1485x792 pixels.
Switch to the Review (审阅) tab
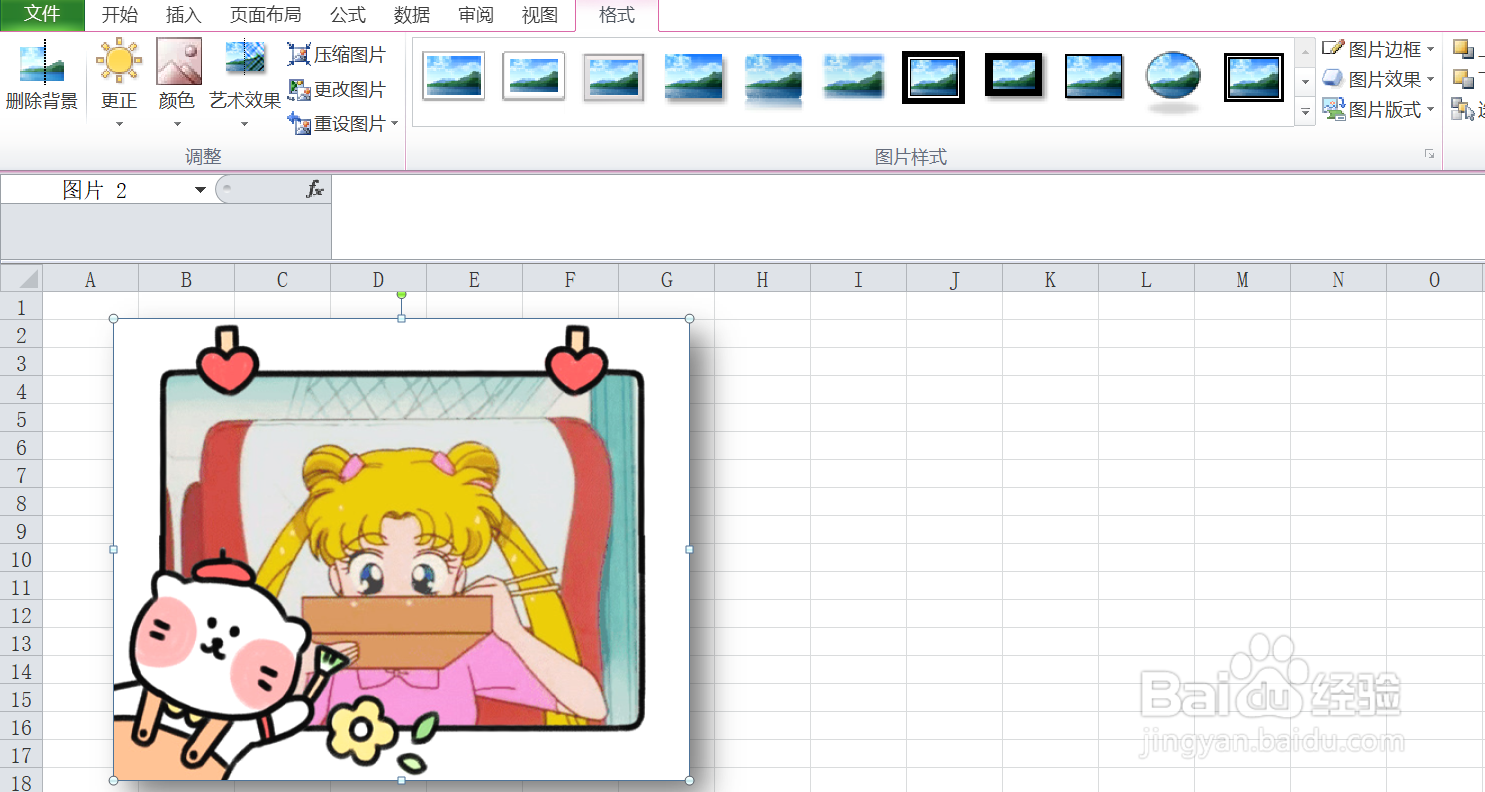pyautogui.click(x=476, y=15)
